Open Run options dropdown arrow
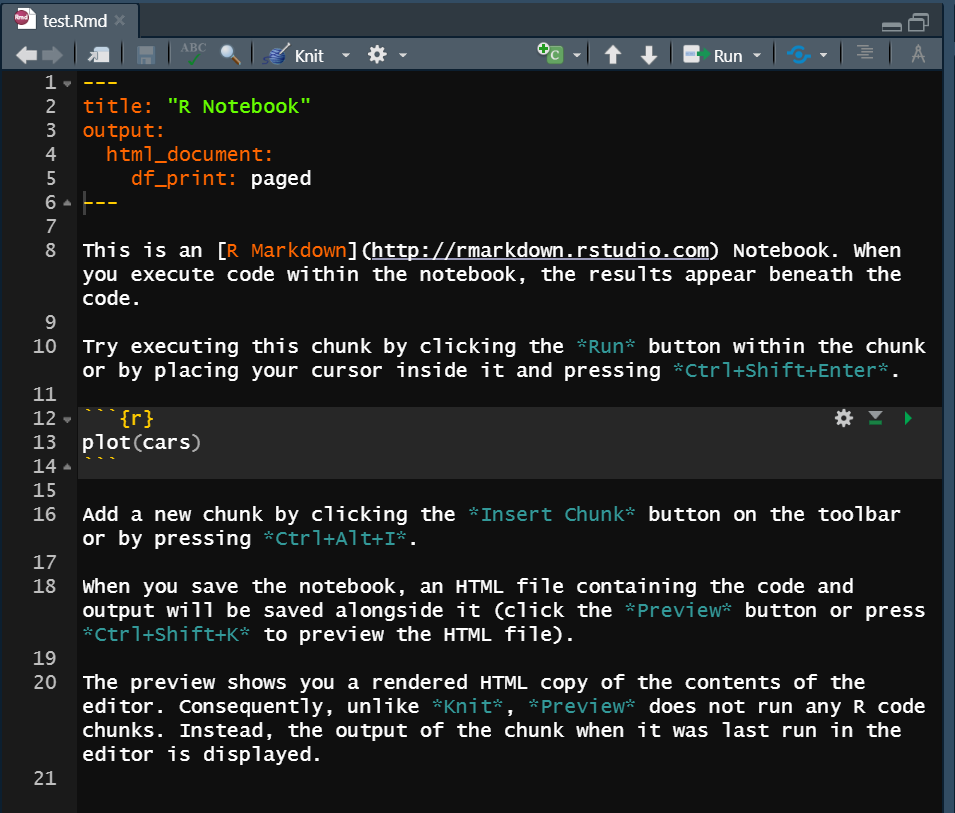This screenshot has width=955, height=813. (x=757, y=55)
